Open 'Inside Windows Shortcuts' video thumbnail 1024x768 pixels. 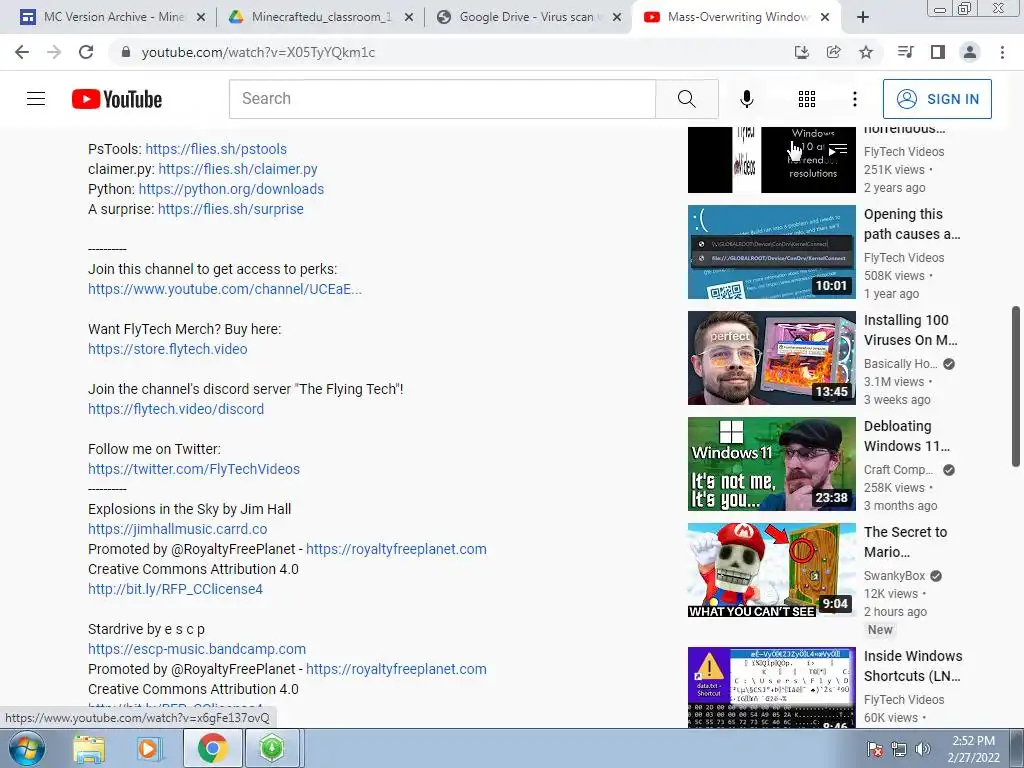pyautogui.click(x=771, y=687)
